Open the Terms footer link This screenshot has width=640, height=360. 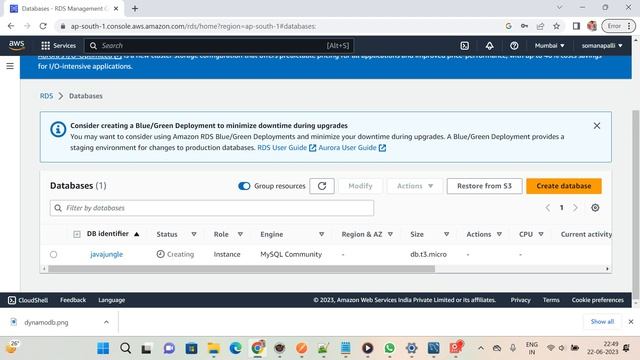click(x=551, y=300)
